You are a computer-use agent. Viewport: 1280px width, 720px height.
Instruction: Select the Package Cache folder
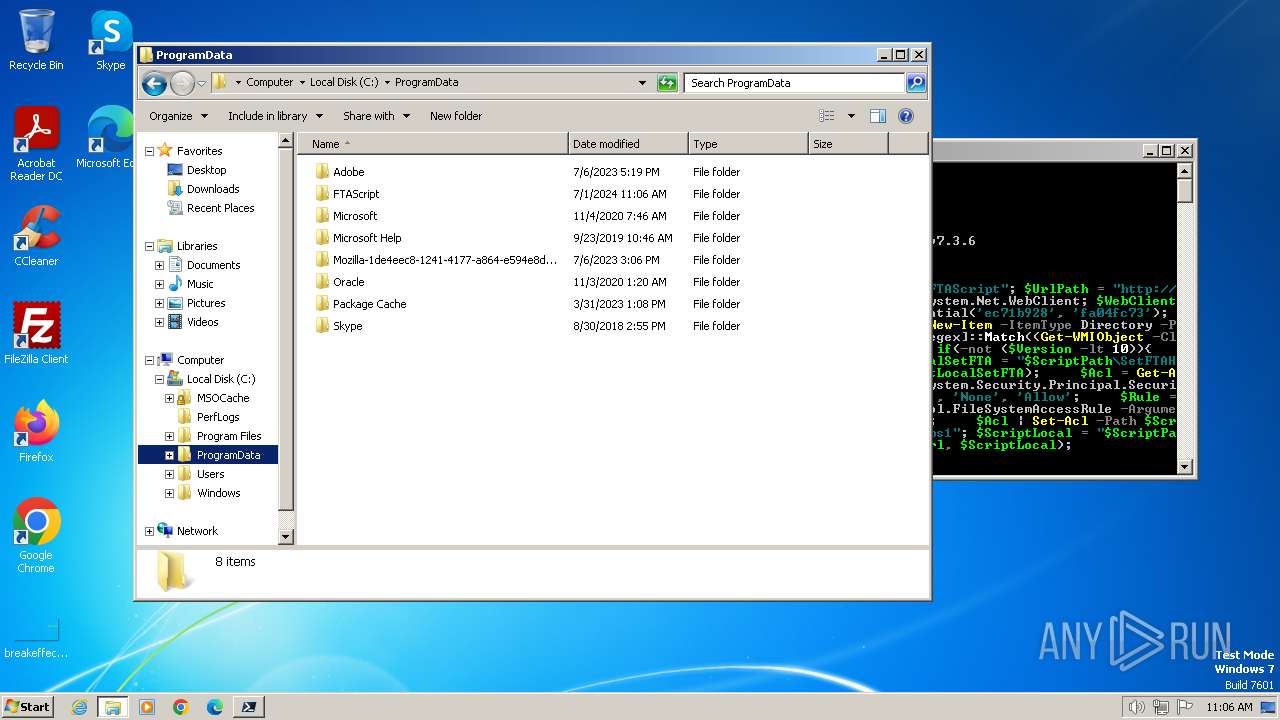(x=369, y=304)
